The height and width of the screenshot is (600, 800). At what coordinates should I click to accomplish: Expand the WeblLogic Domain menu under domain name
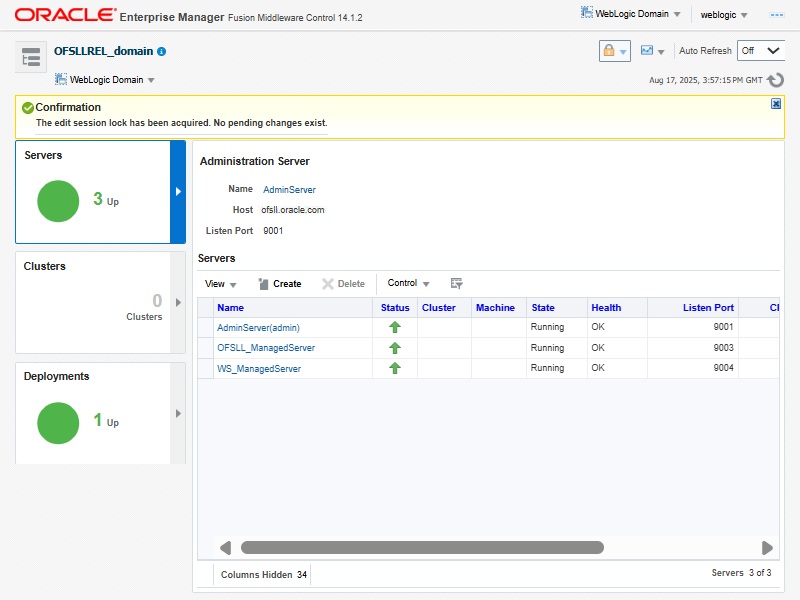coord(105,80)
